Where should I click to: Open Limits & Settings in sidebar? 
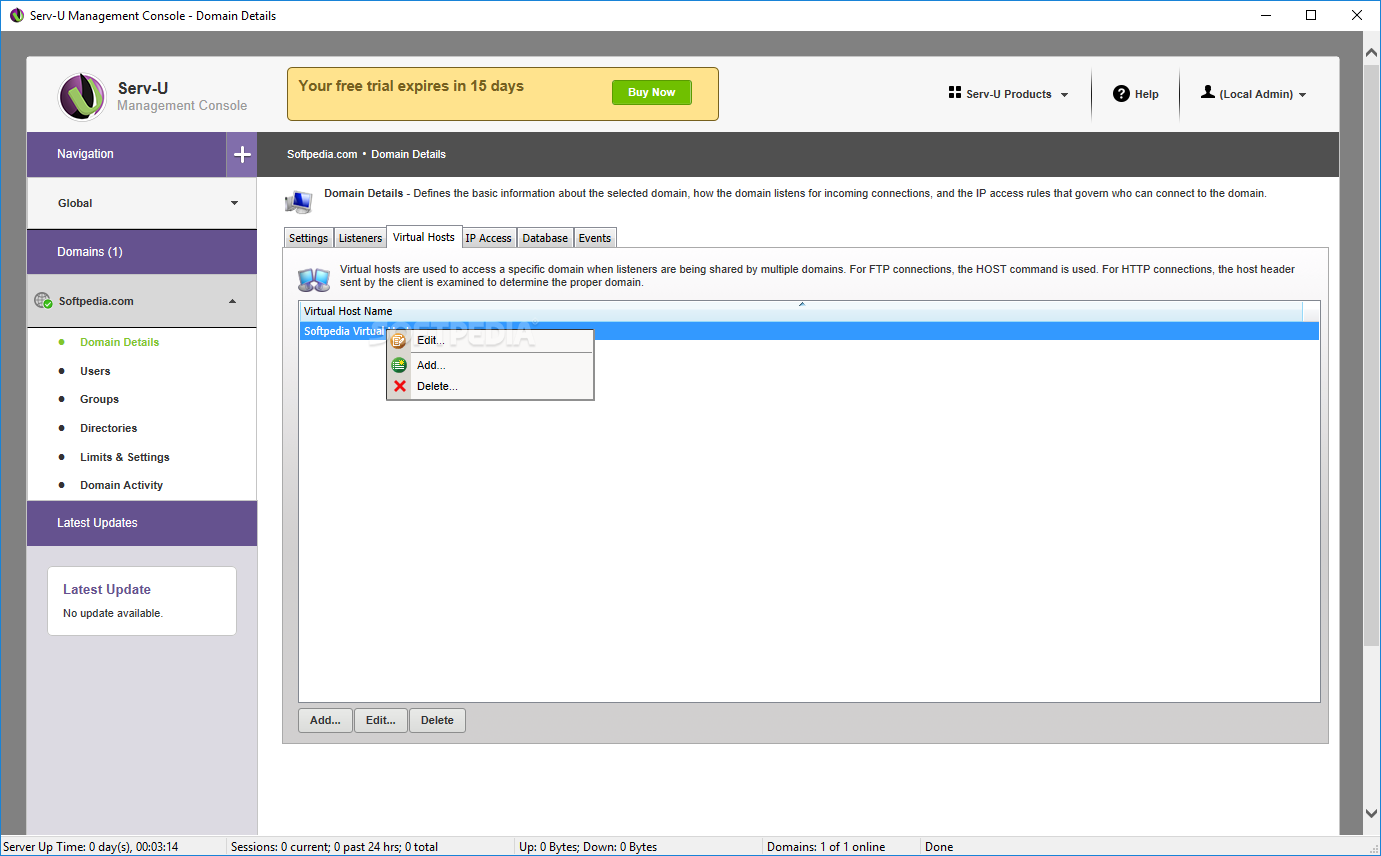125,457
